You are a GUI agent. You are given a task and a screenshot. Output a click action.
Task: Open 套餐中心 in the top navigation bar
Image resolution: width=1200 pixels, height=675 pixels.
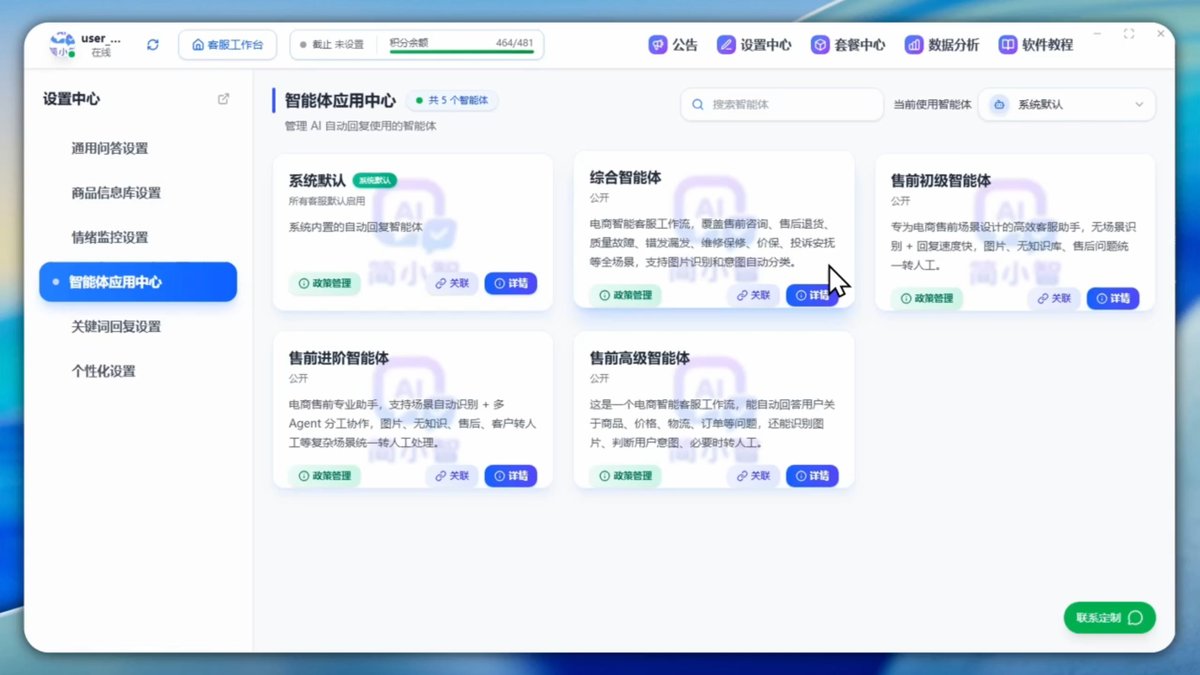point(848,45)
